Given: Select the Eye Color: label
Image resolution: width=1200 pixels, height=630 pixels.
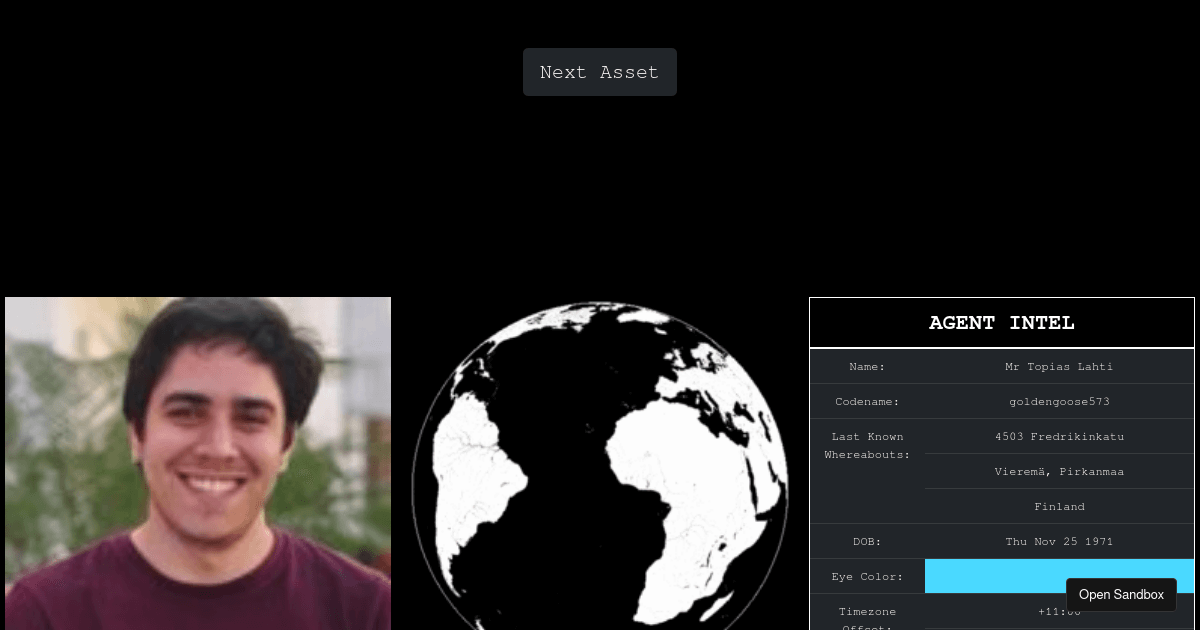Looking at the screenshot, I should pyautogui.click(x=867, y=577).
